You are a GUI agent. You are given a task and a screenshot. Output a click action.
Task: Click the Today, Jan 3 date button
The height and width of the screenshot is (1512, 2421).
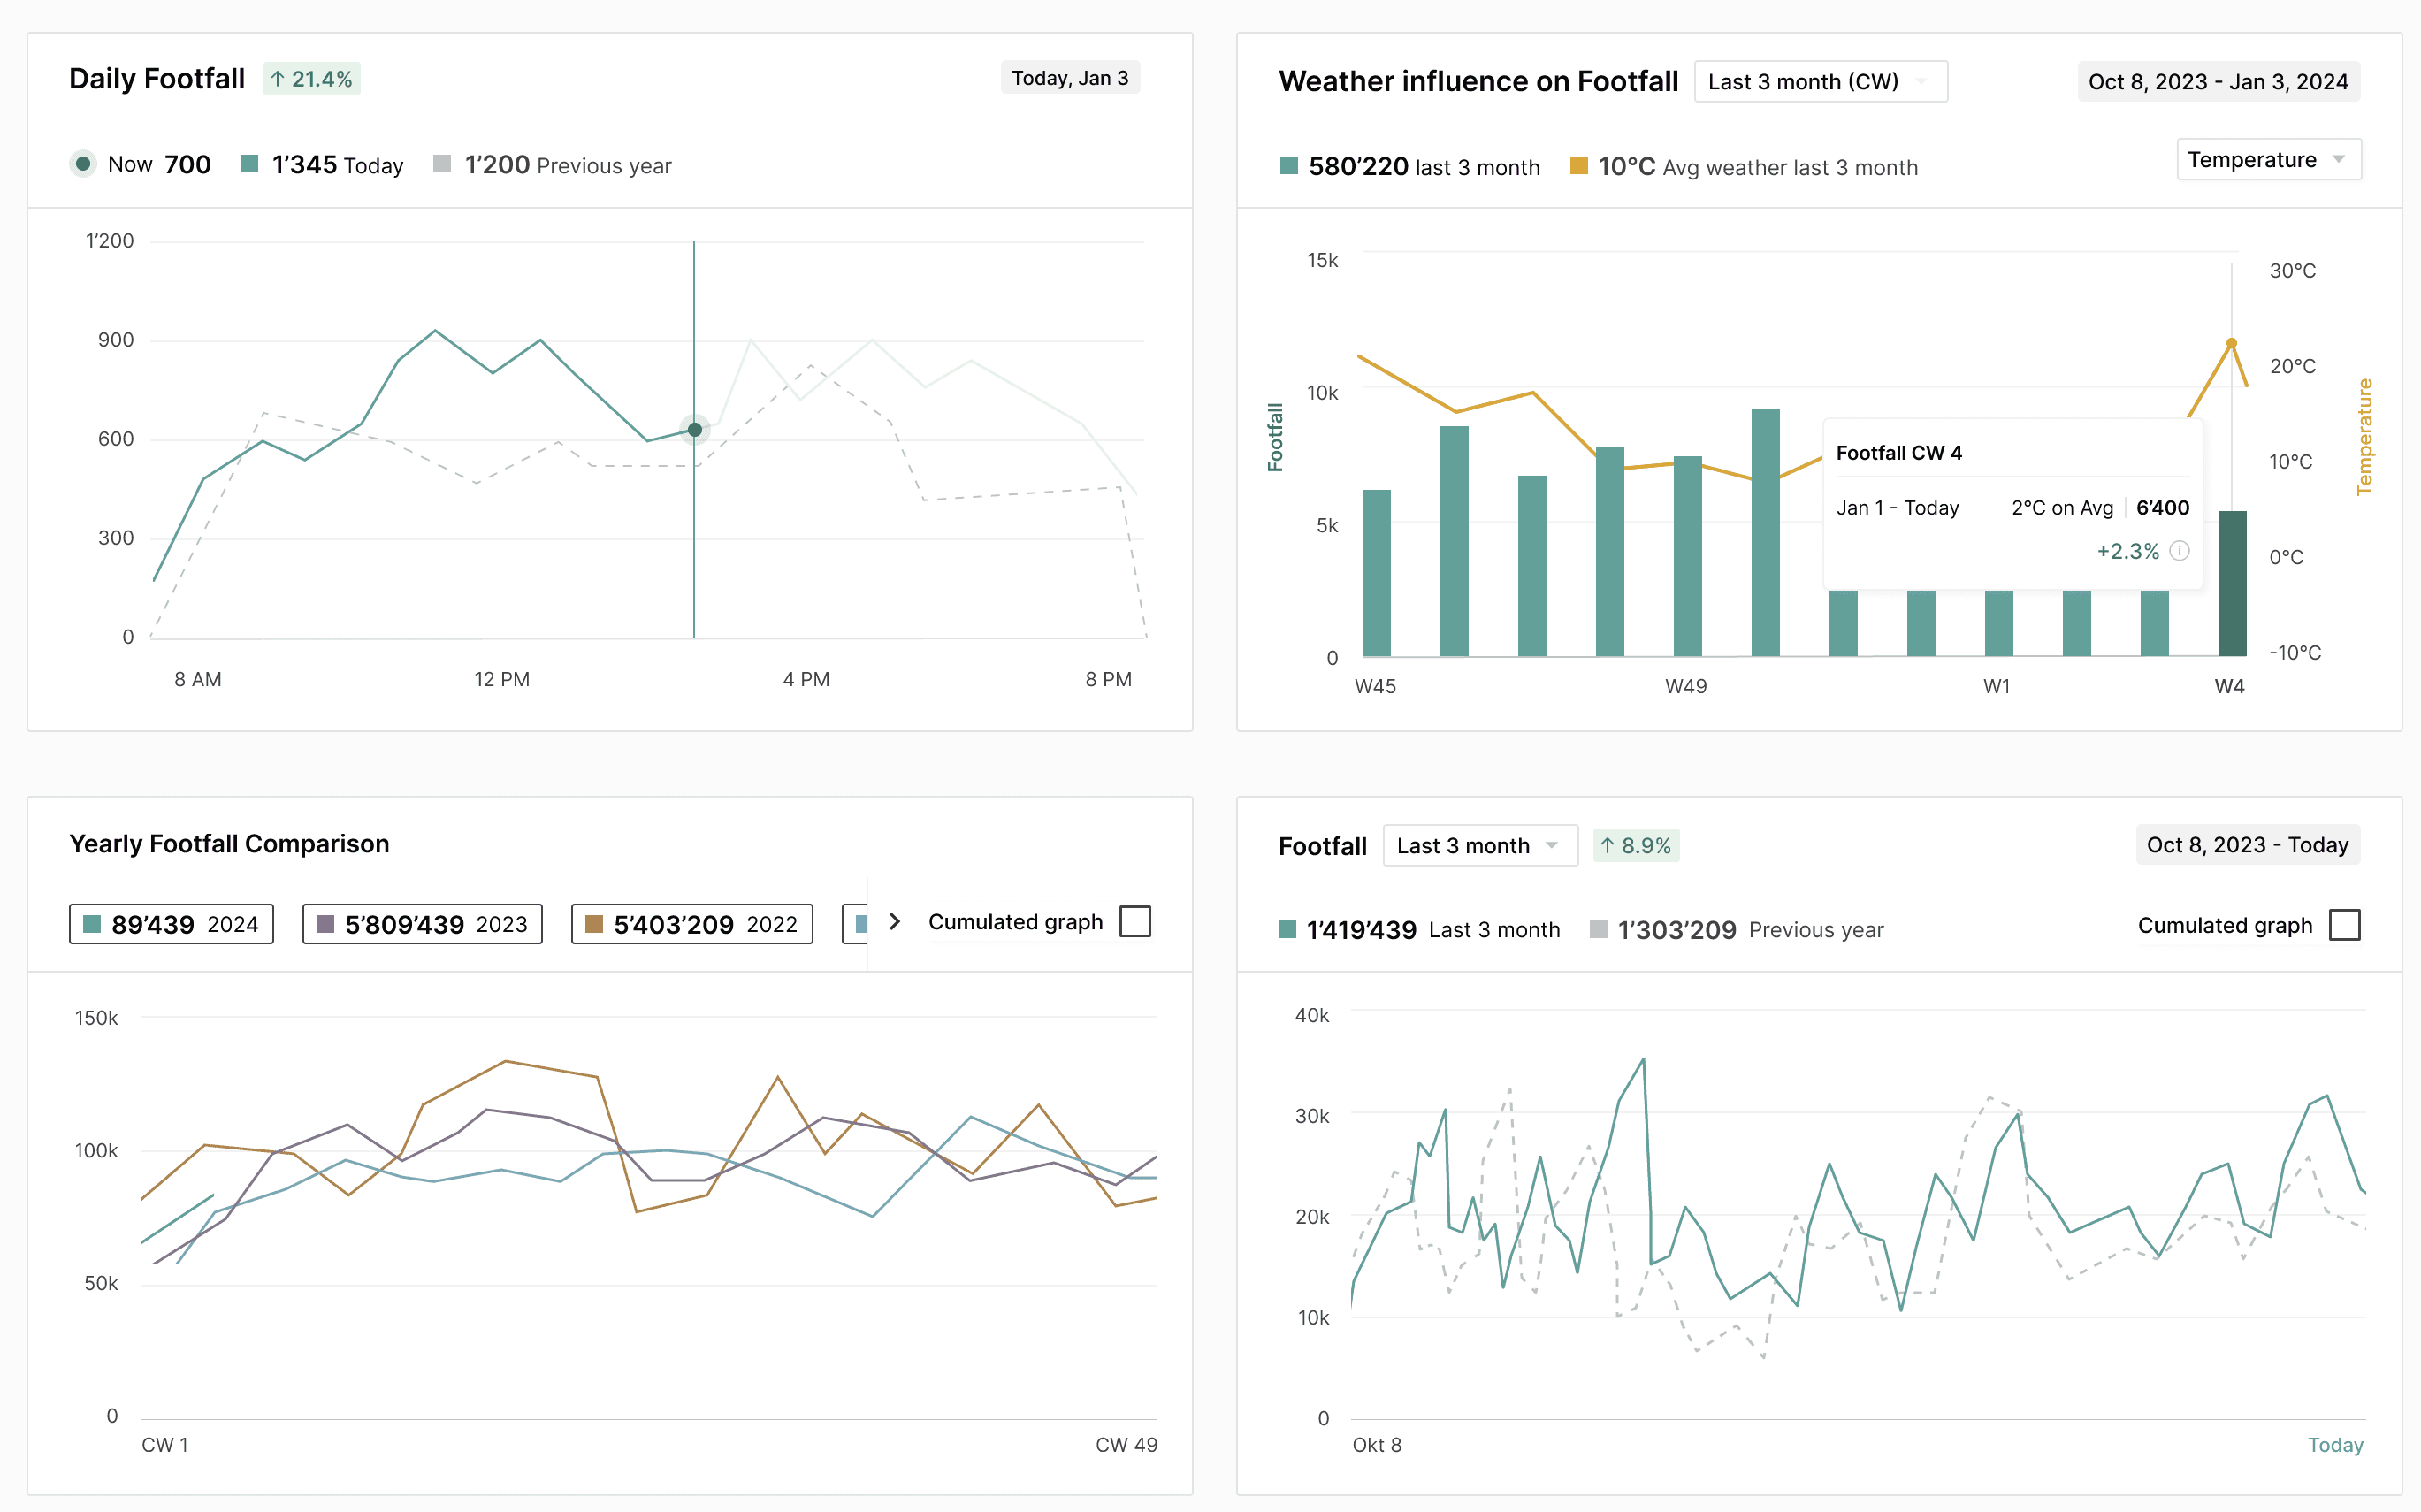1069,78
